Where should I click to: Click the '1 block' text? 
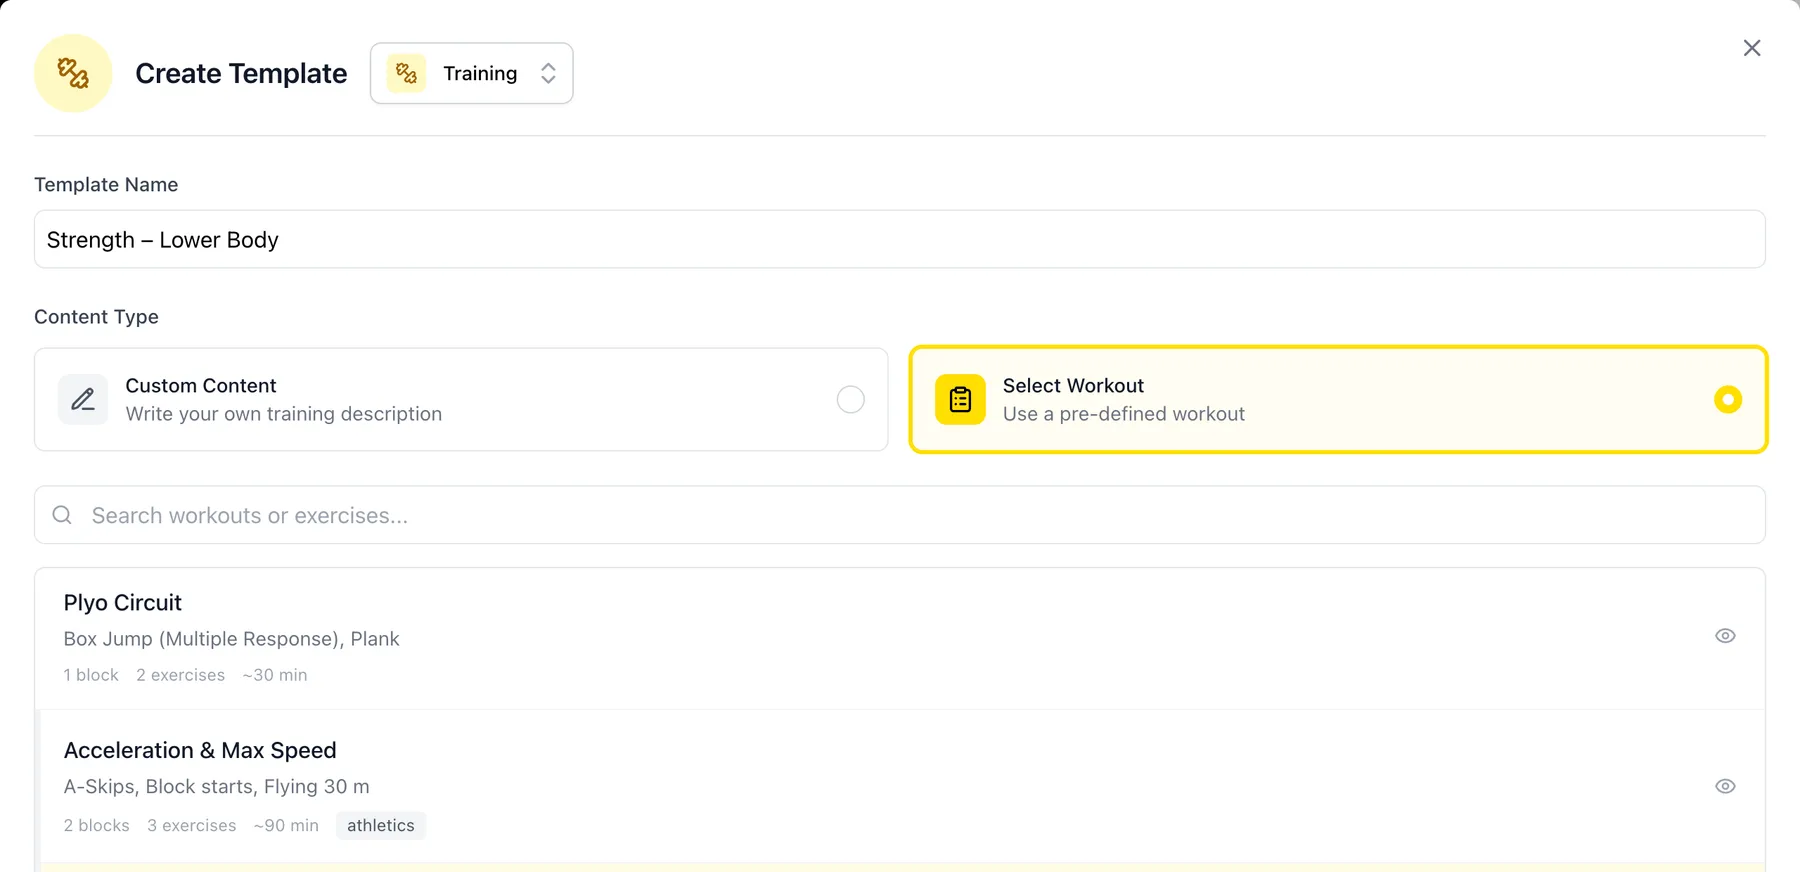pyautogui.click(x=91, y=675)
